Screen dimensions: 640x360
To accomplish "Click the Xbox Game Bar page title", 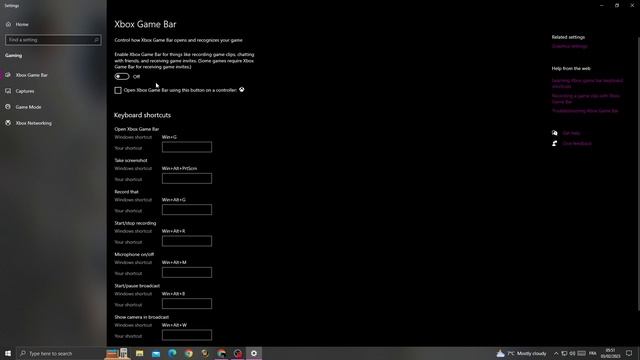I will click(x=145, y=24).
